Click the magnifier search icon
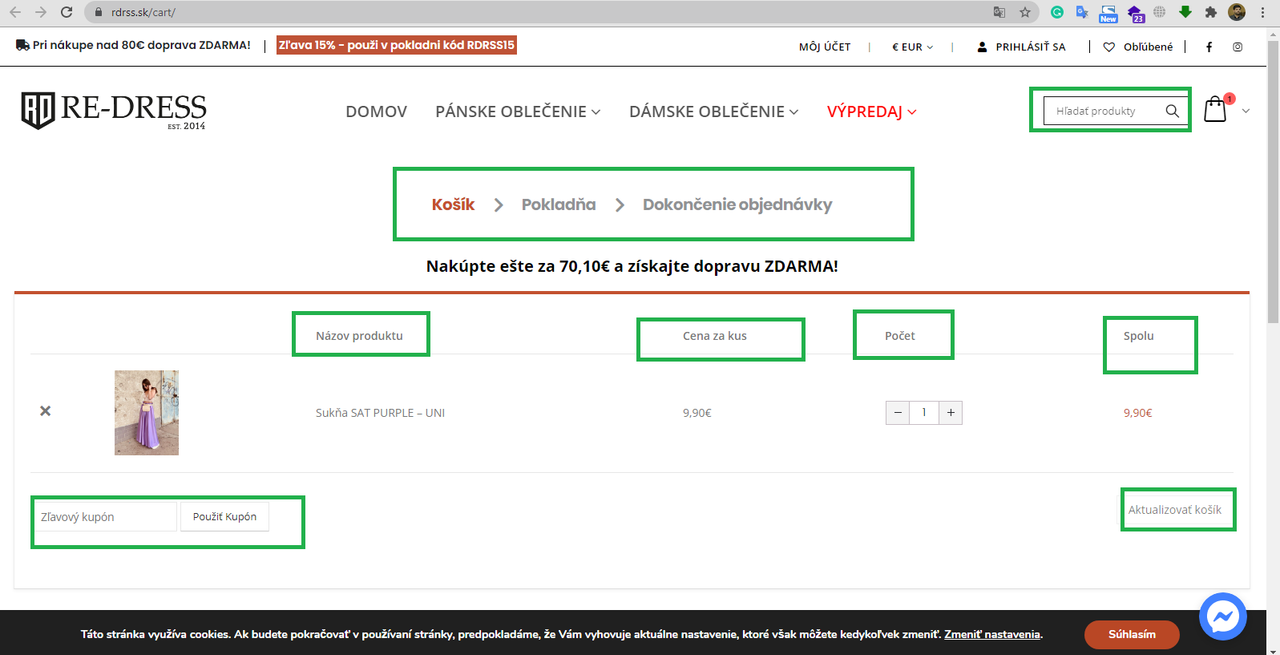1280x655 pixels. point(1172,111)
